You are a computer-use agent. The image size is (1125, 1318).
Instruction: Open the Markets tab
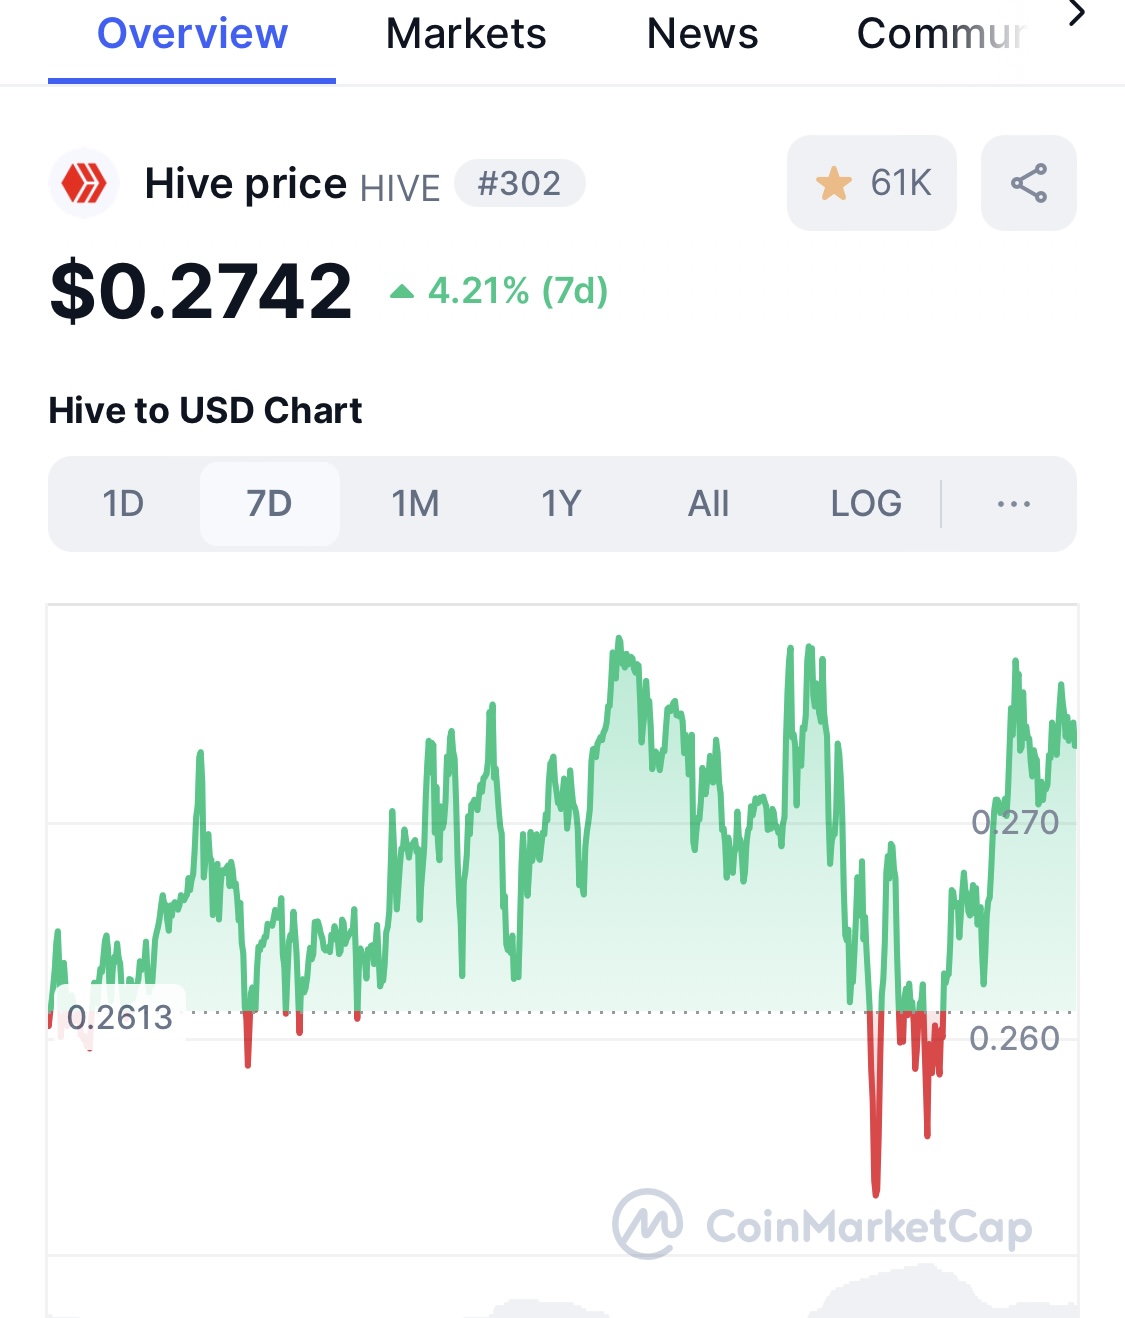[x=466, y=35]
